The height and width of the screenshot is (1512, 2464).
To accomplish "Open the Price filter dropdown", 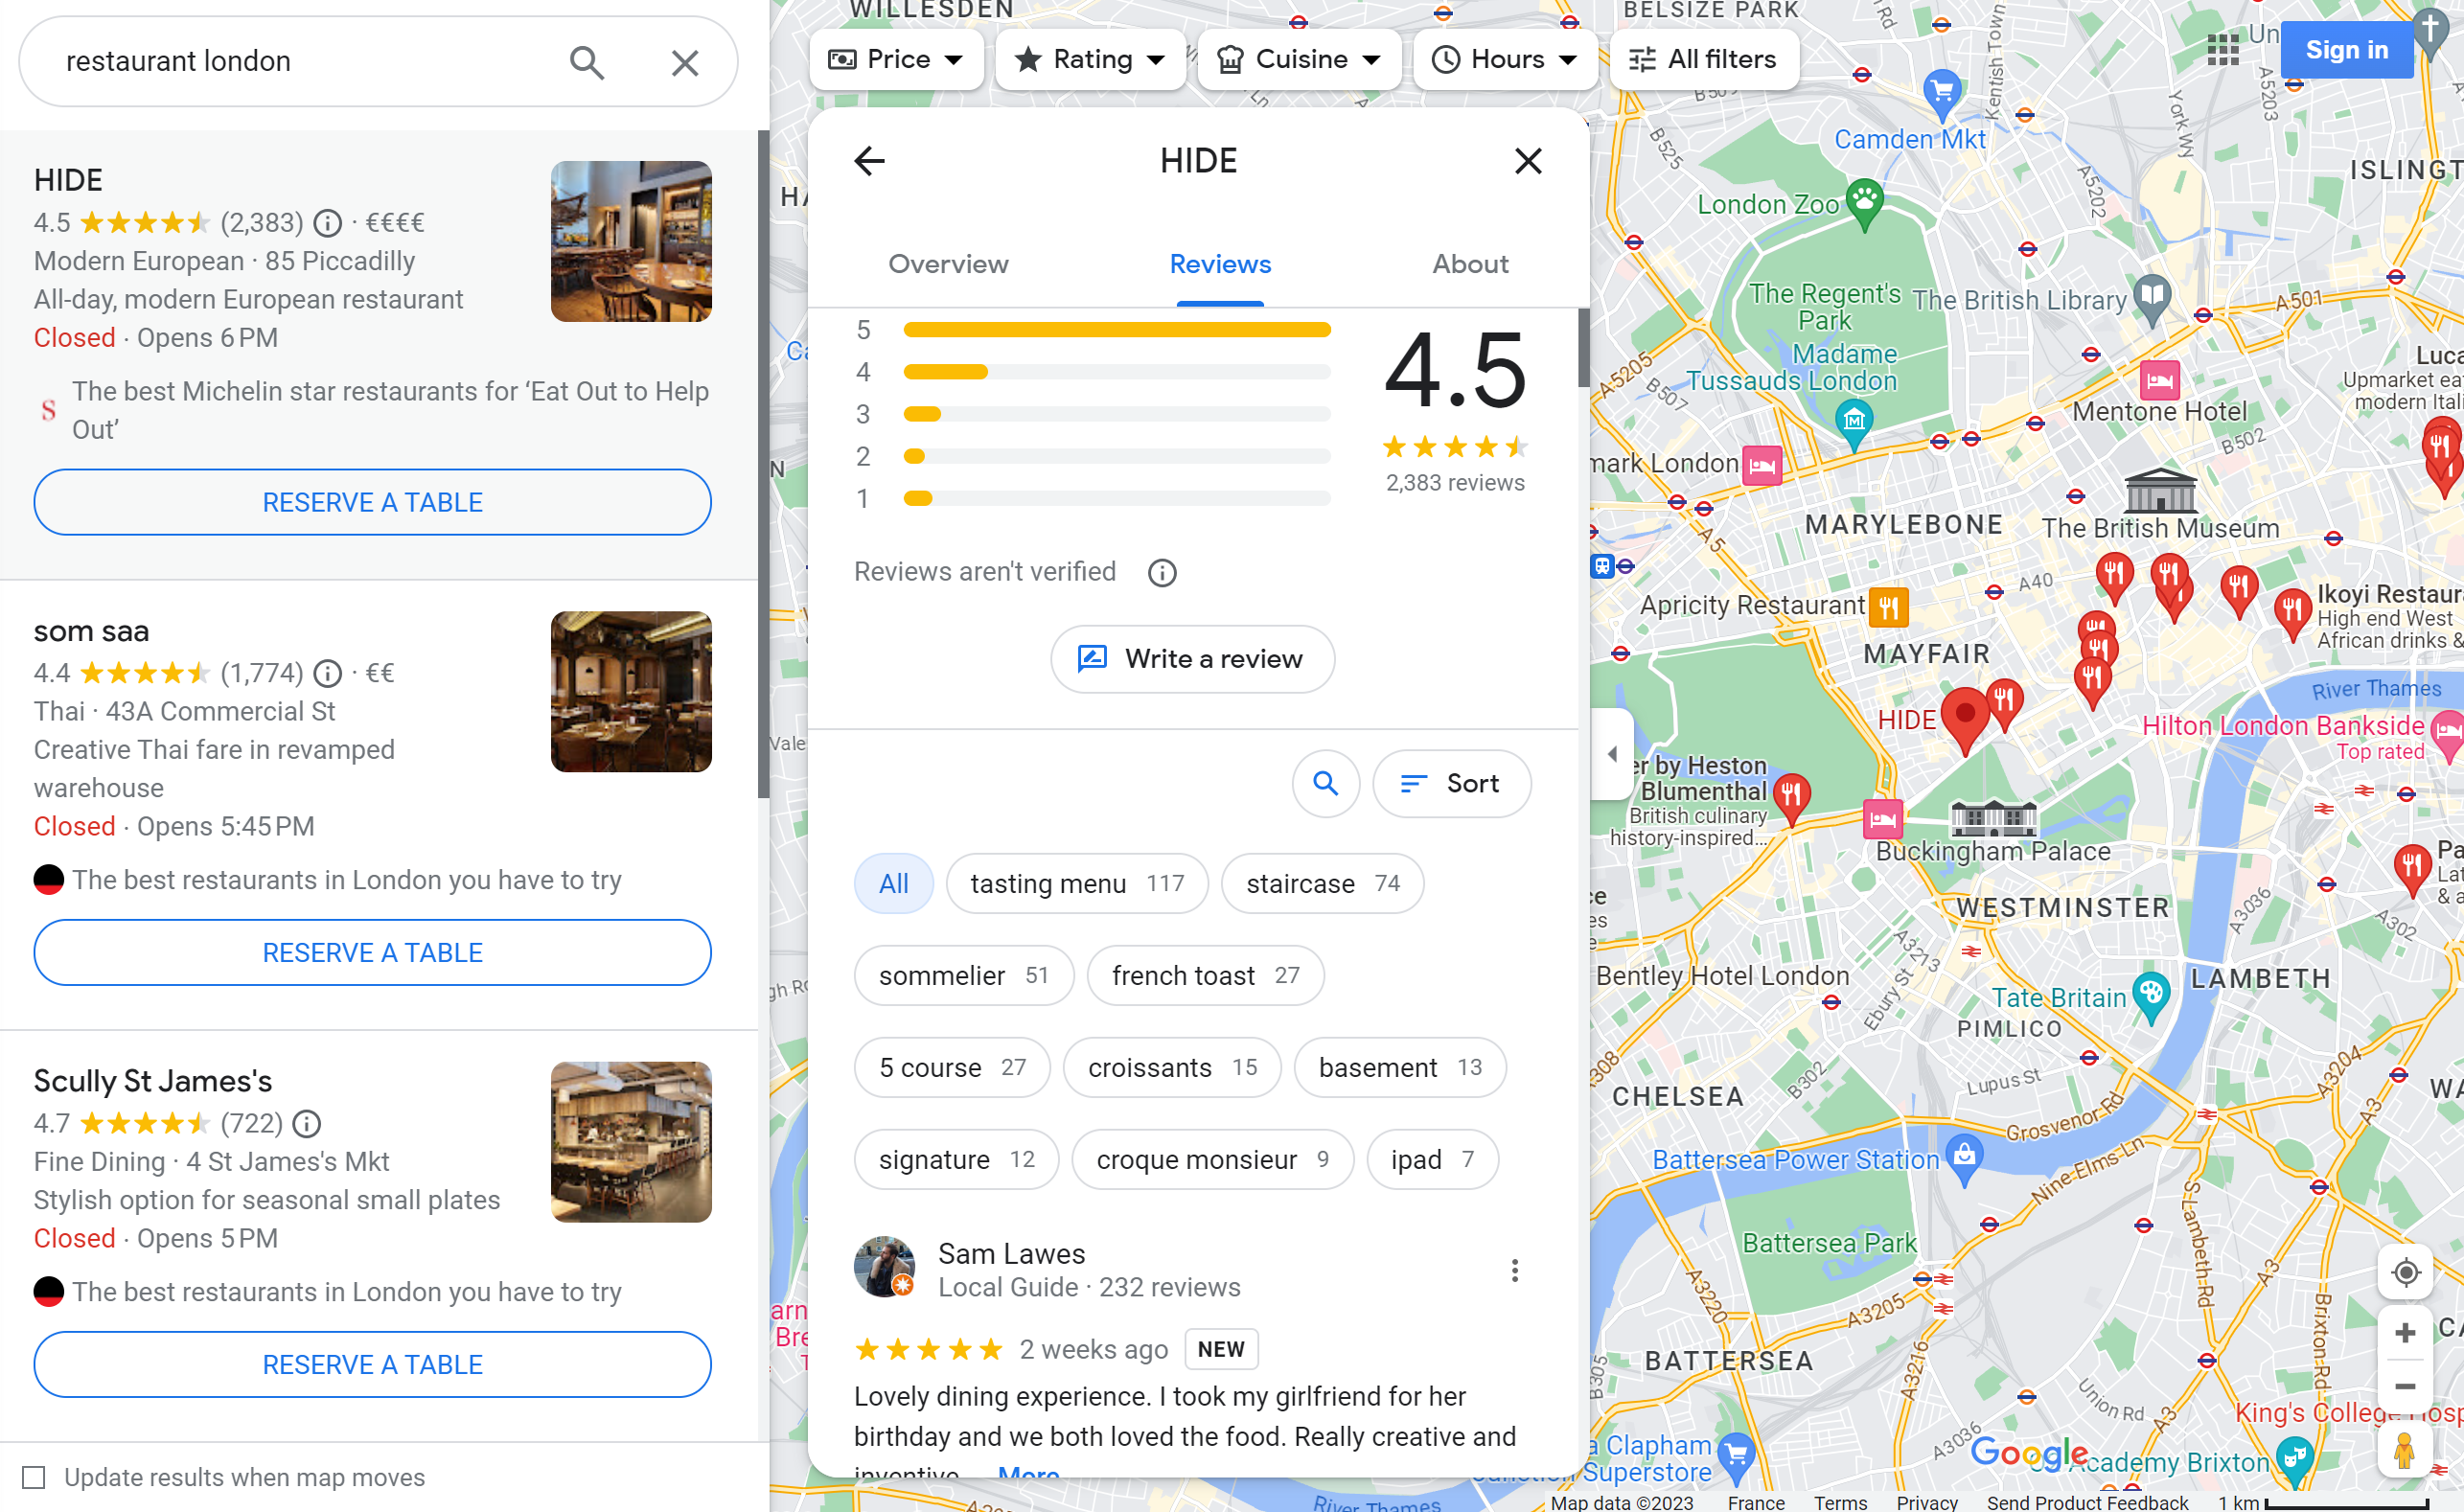I will [x=896, y=59].
